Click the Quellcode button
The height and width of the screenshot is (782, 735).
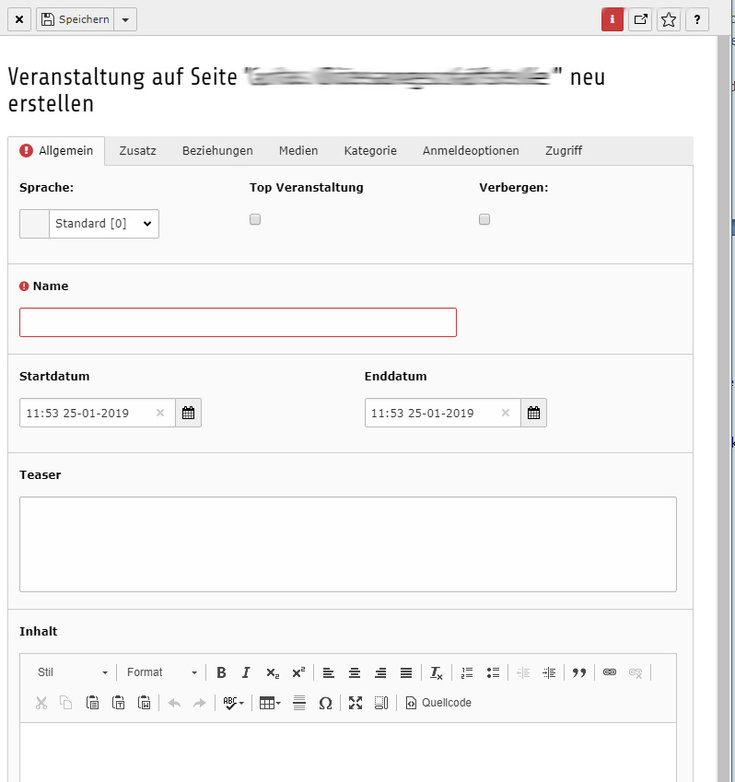click(x=438, y=703)
